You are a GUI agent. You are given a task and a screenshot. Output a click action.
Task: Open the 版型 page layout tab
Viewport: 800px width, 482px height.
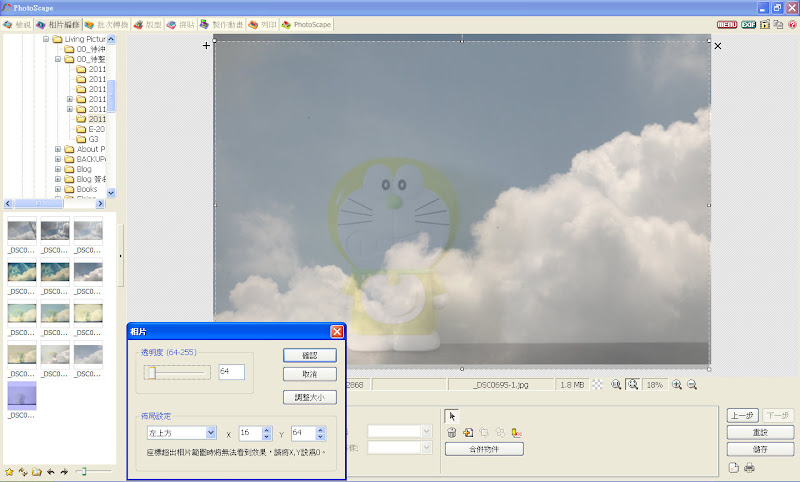[x=147, y=24]
